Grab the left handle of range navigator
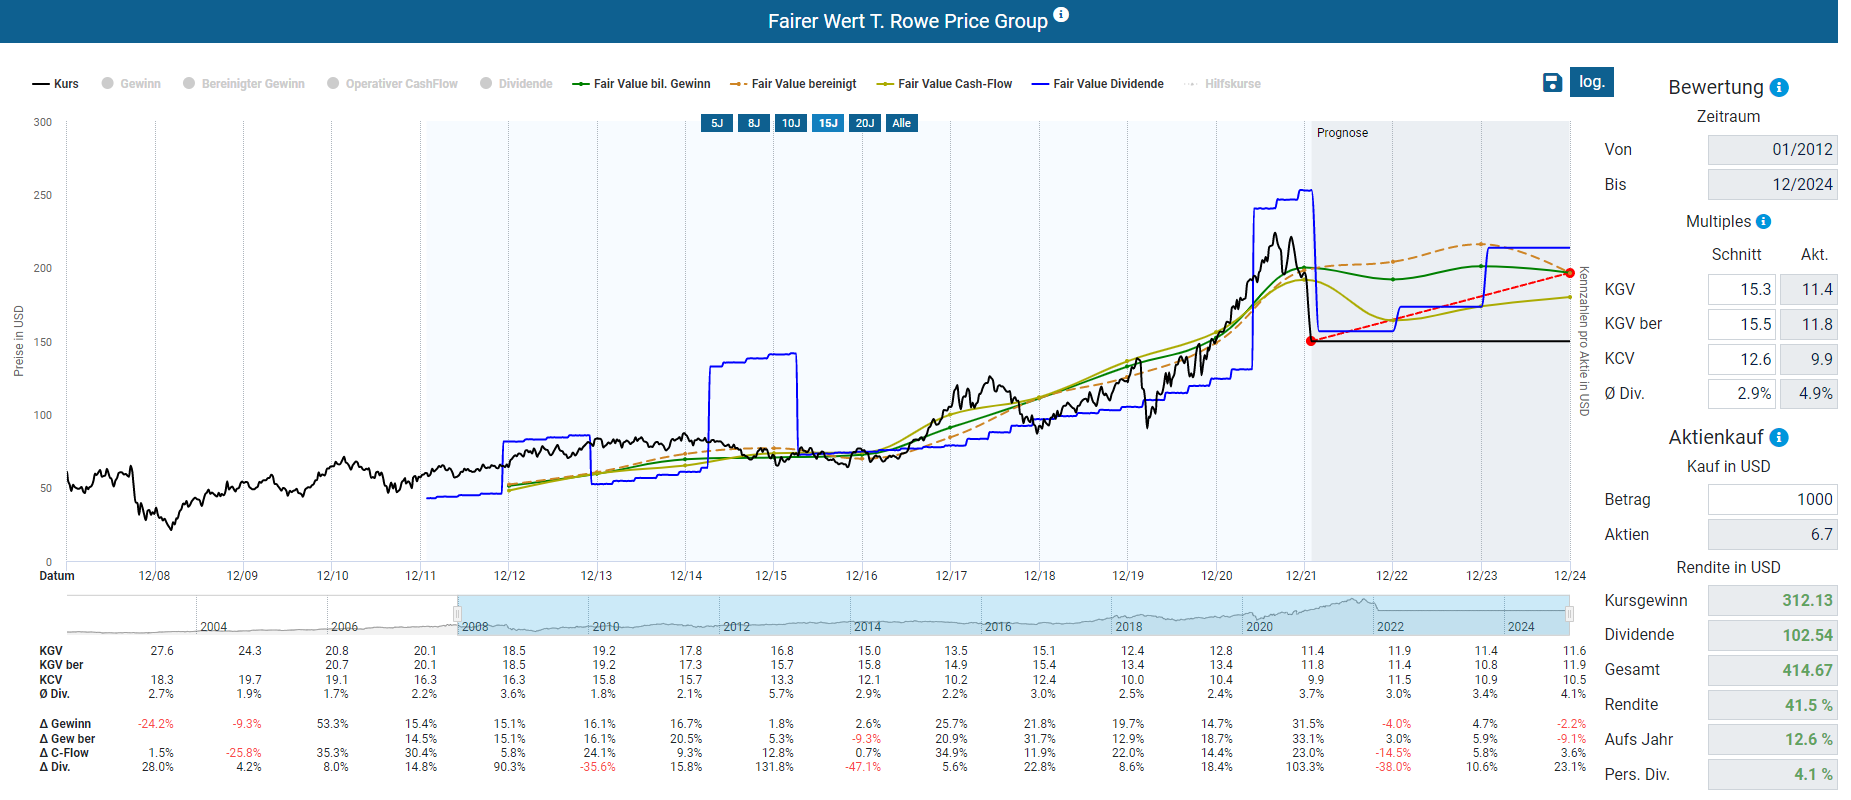This screenshot has height=800, width=1851. [x=458, y=614]
